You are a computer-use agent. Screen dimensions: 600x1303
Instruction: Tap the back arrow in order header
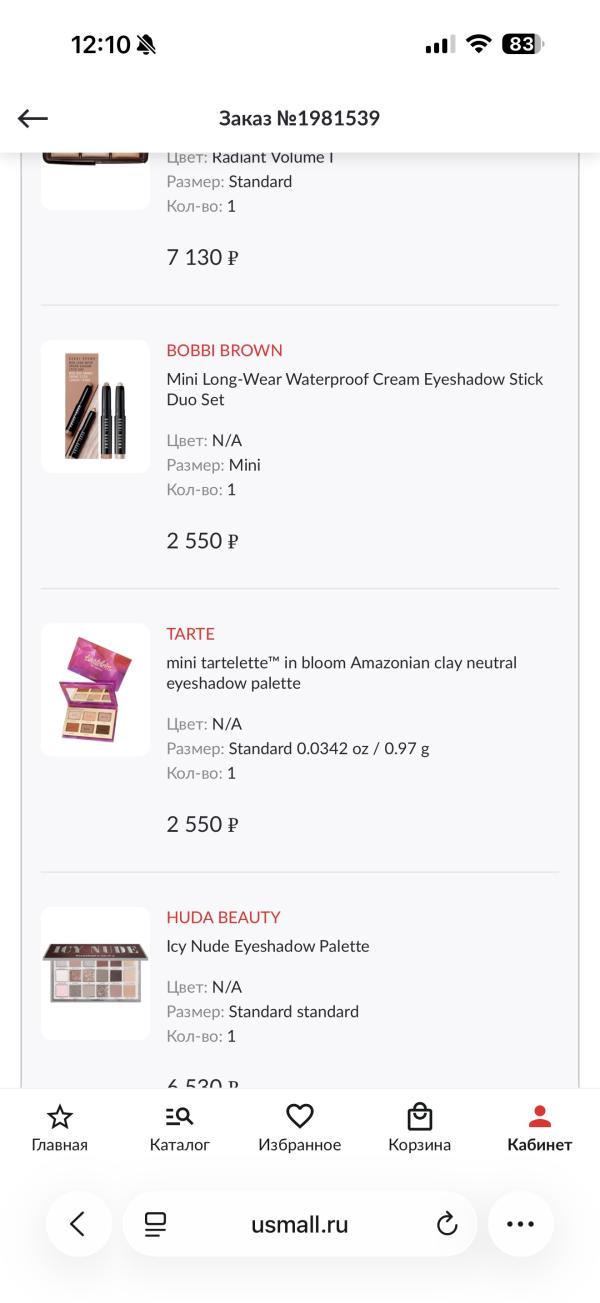[x=33, y=119]
